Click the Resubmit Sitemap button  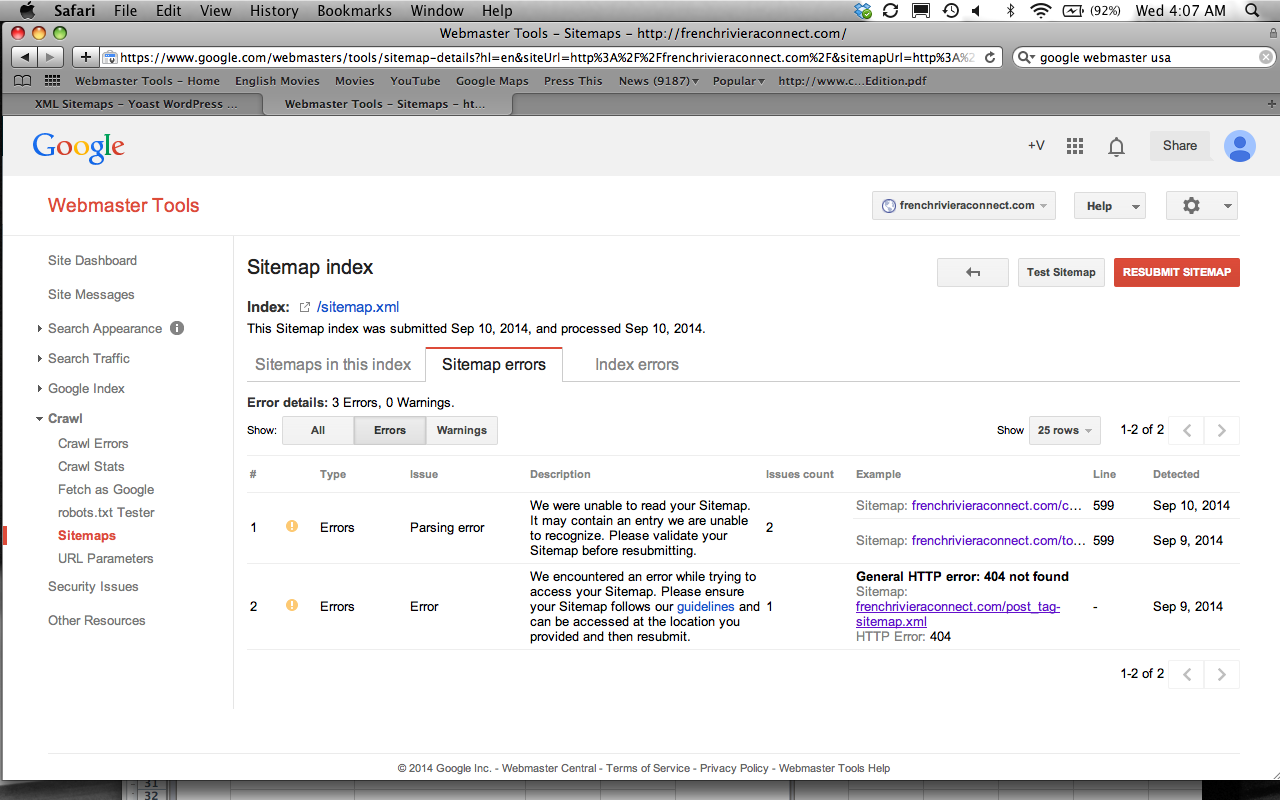(1176, 272)
